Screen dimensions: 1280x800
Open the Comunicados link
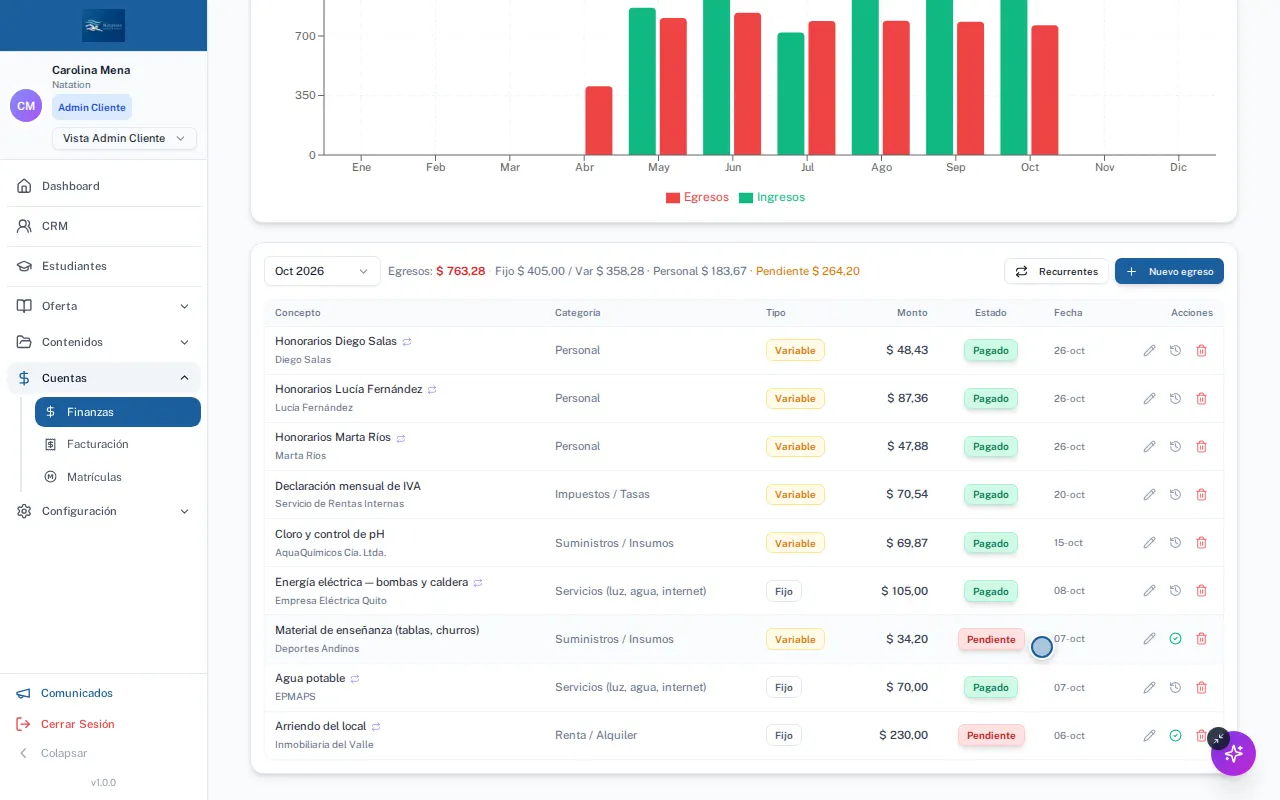65,693
